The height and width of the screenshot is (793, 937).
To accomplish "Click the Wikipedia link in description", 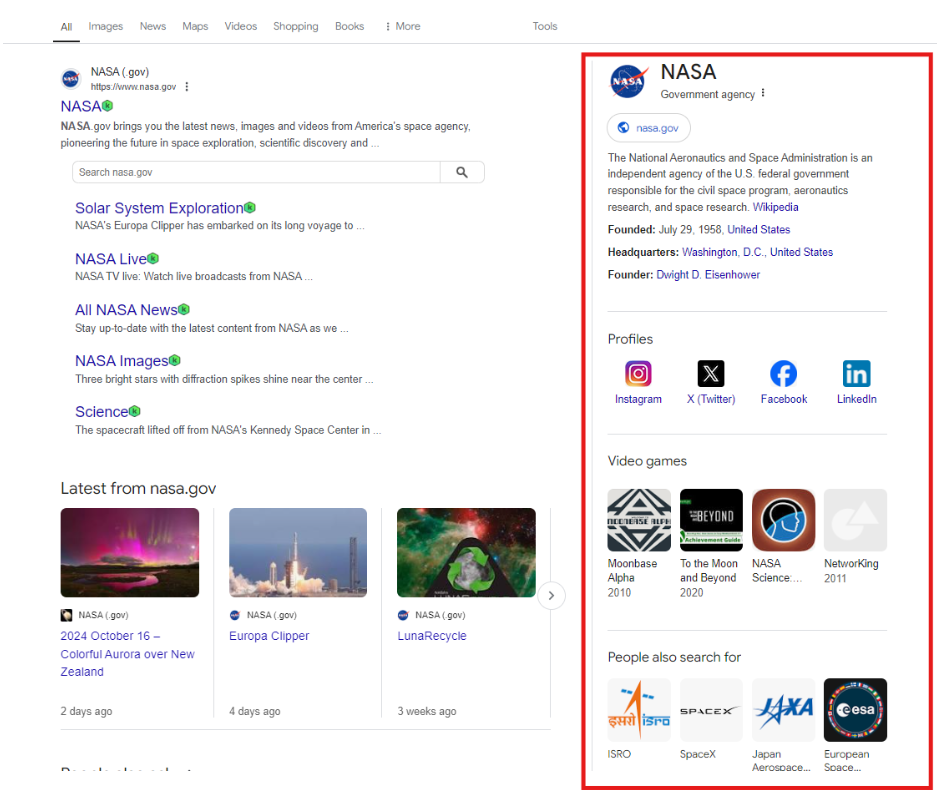I will click(775, 207).
